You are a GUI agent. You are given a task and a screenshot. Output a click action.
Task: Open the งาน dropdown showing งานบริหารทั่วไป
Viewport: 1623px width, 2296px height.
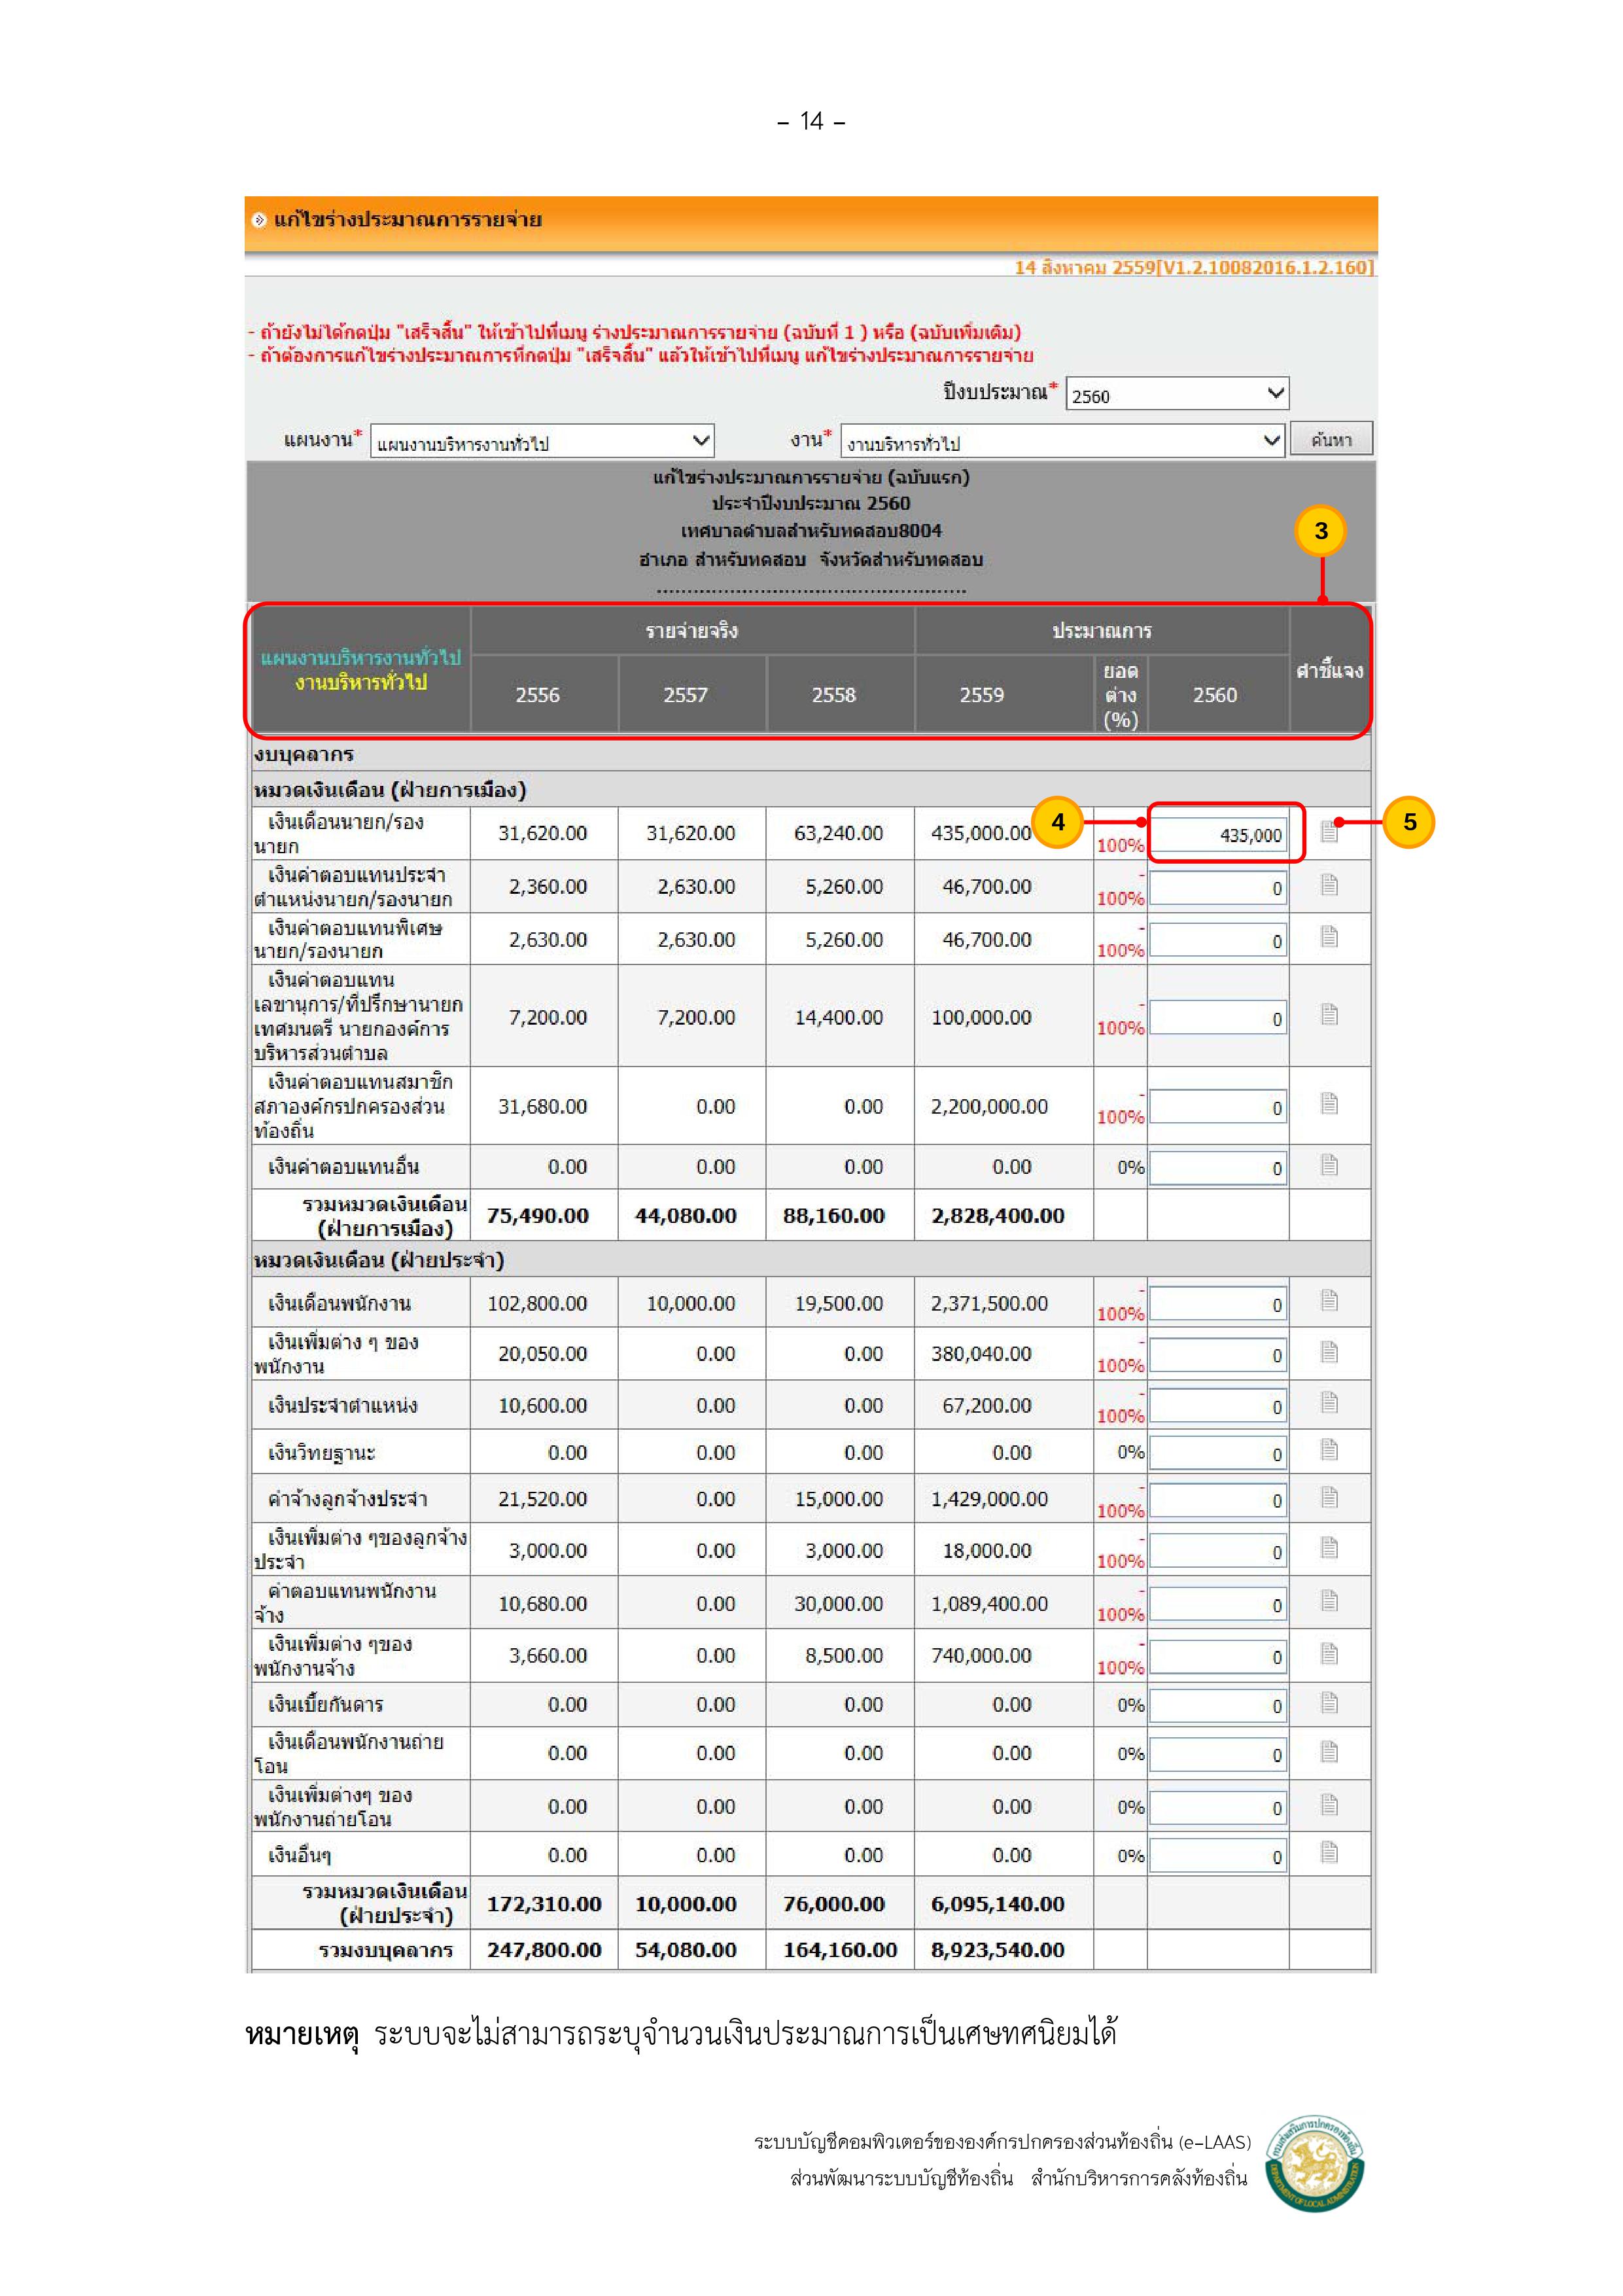(x=1062, y=441)
